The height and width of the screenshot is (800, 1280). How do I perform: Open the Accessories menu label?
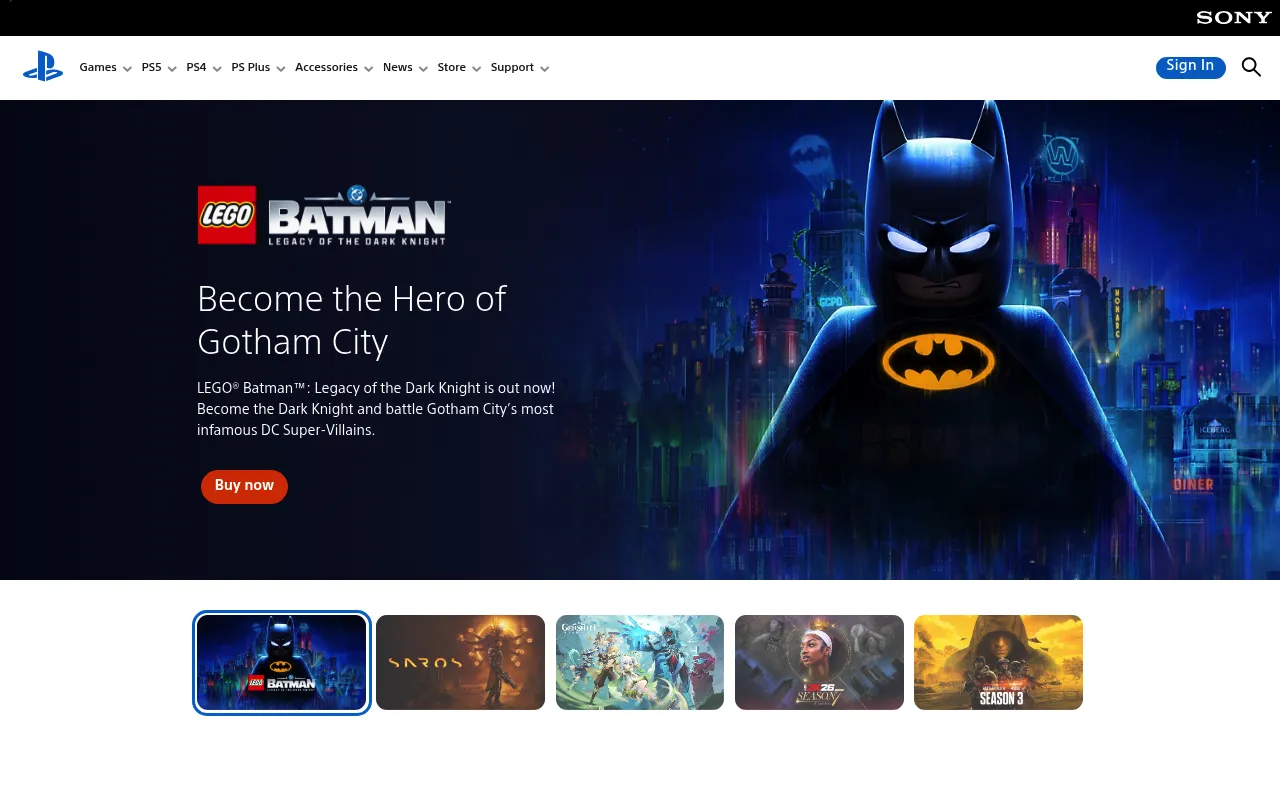(x=326, y=68)
